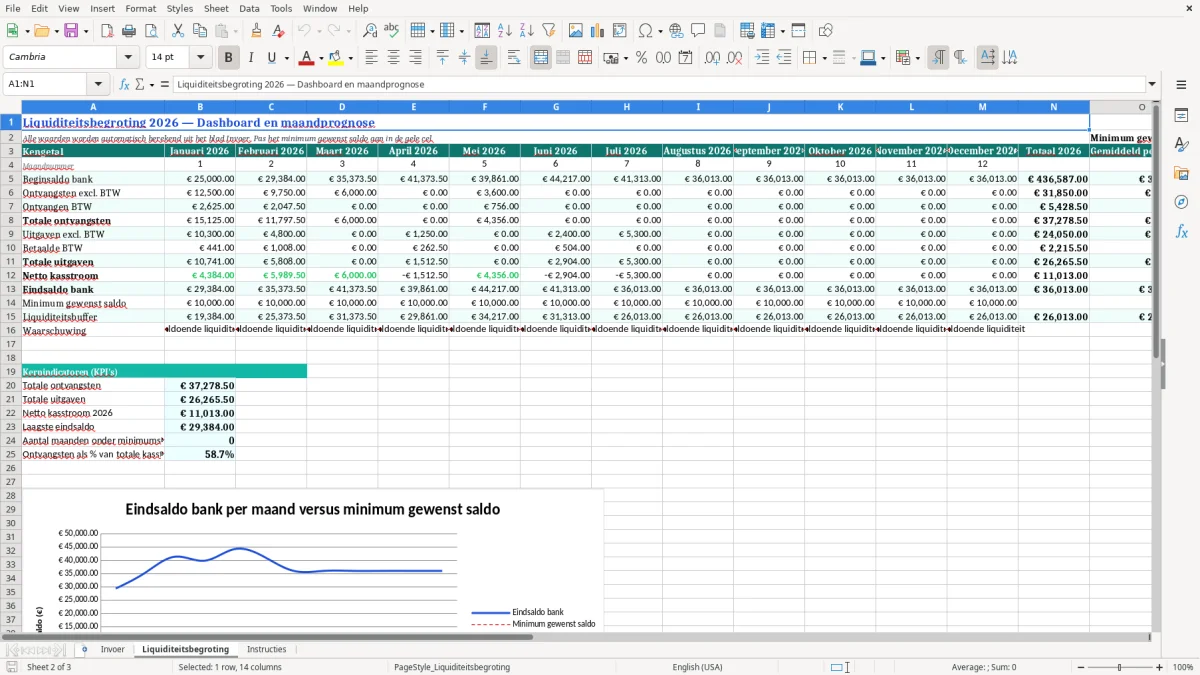Apply the red font color swatch

pos(307,58)
